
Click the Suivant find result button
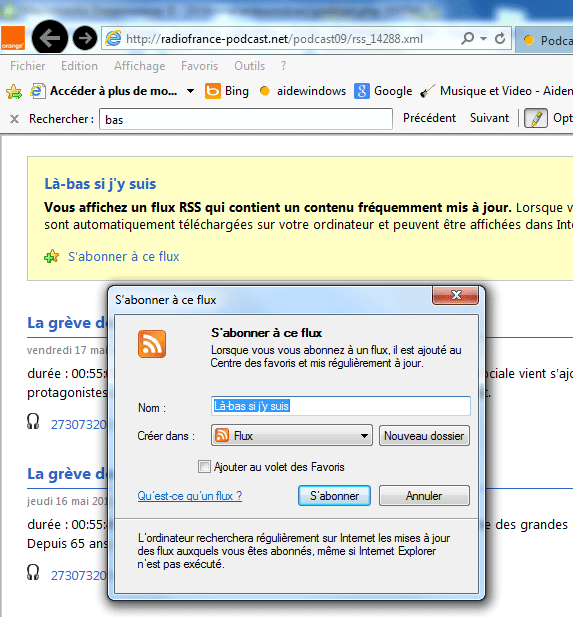point(489,118)
